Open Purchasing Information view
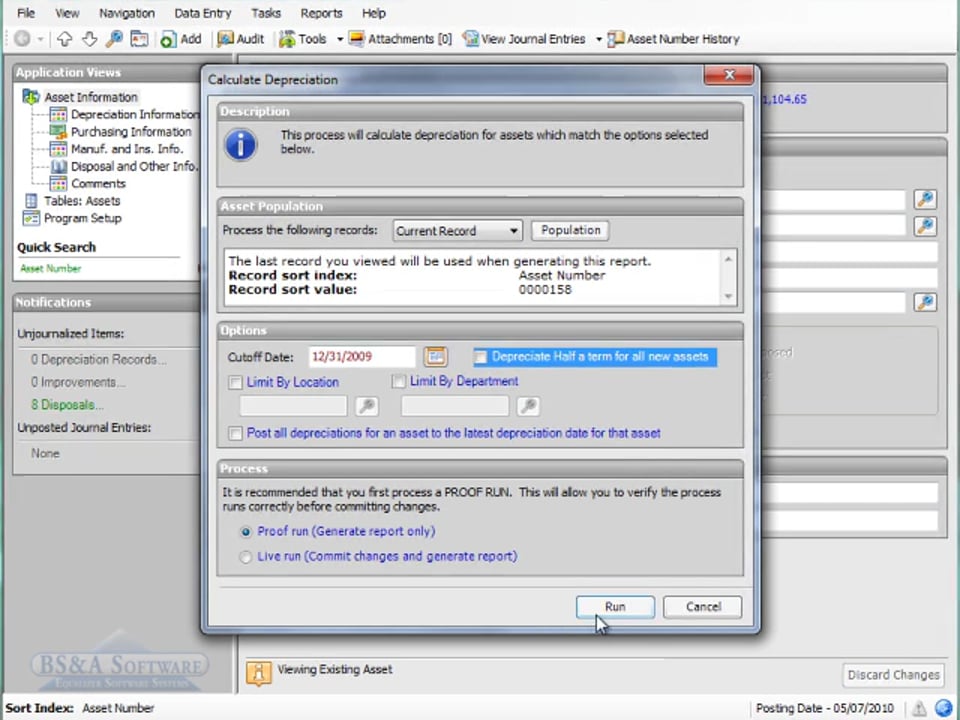 pos(131,132)
